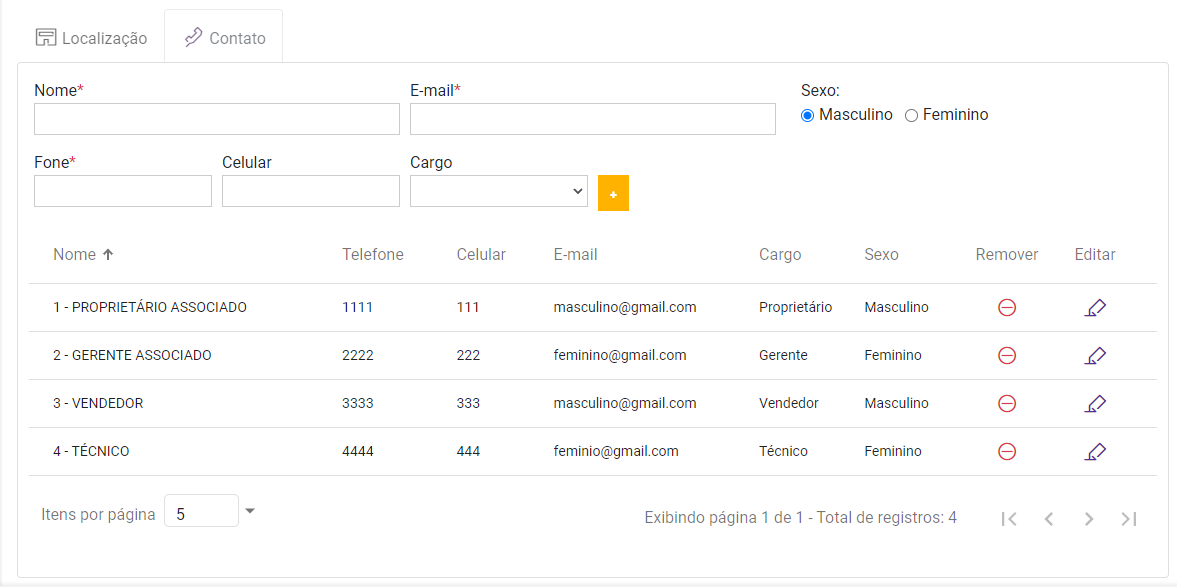
Task: Open the Cargo dropdown list
Action: click(498, 191)
